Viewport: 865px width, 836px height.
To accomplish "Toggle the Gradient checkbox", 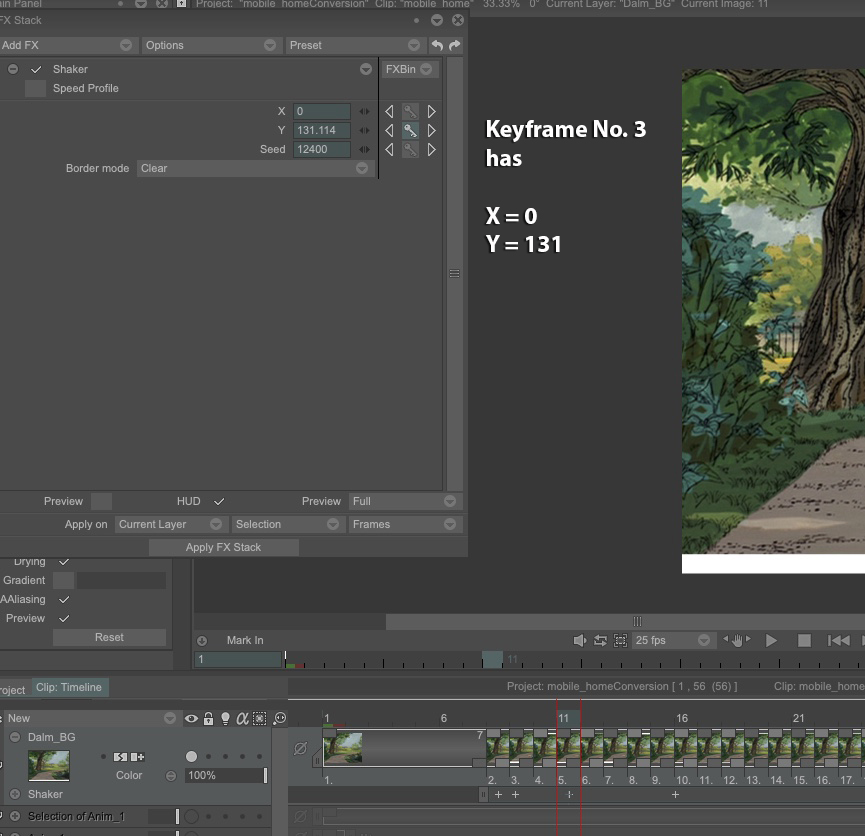I will pyautogui.click(x=63, y=581).
